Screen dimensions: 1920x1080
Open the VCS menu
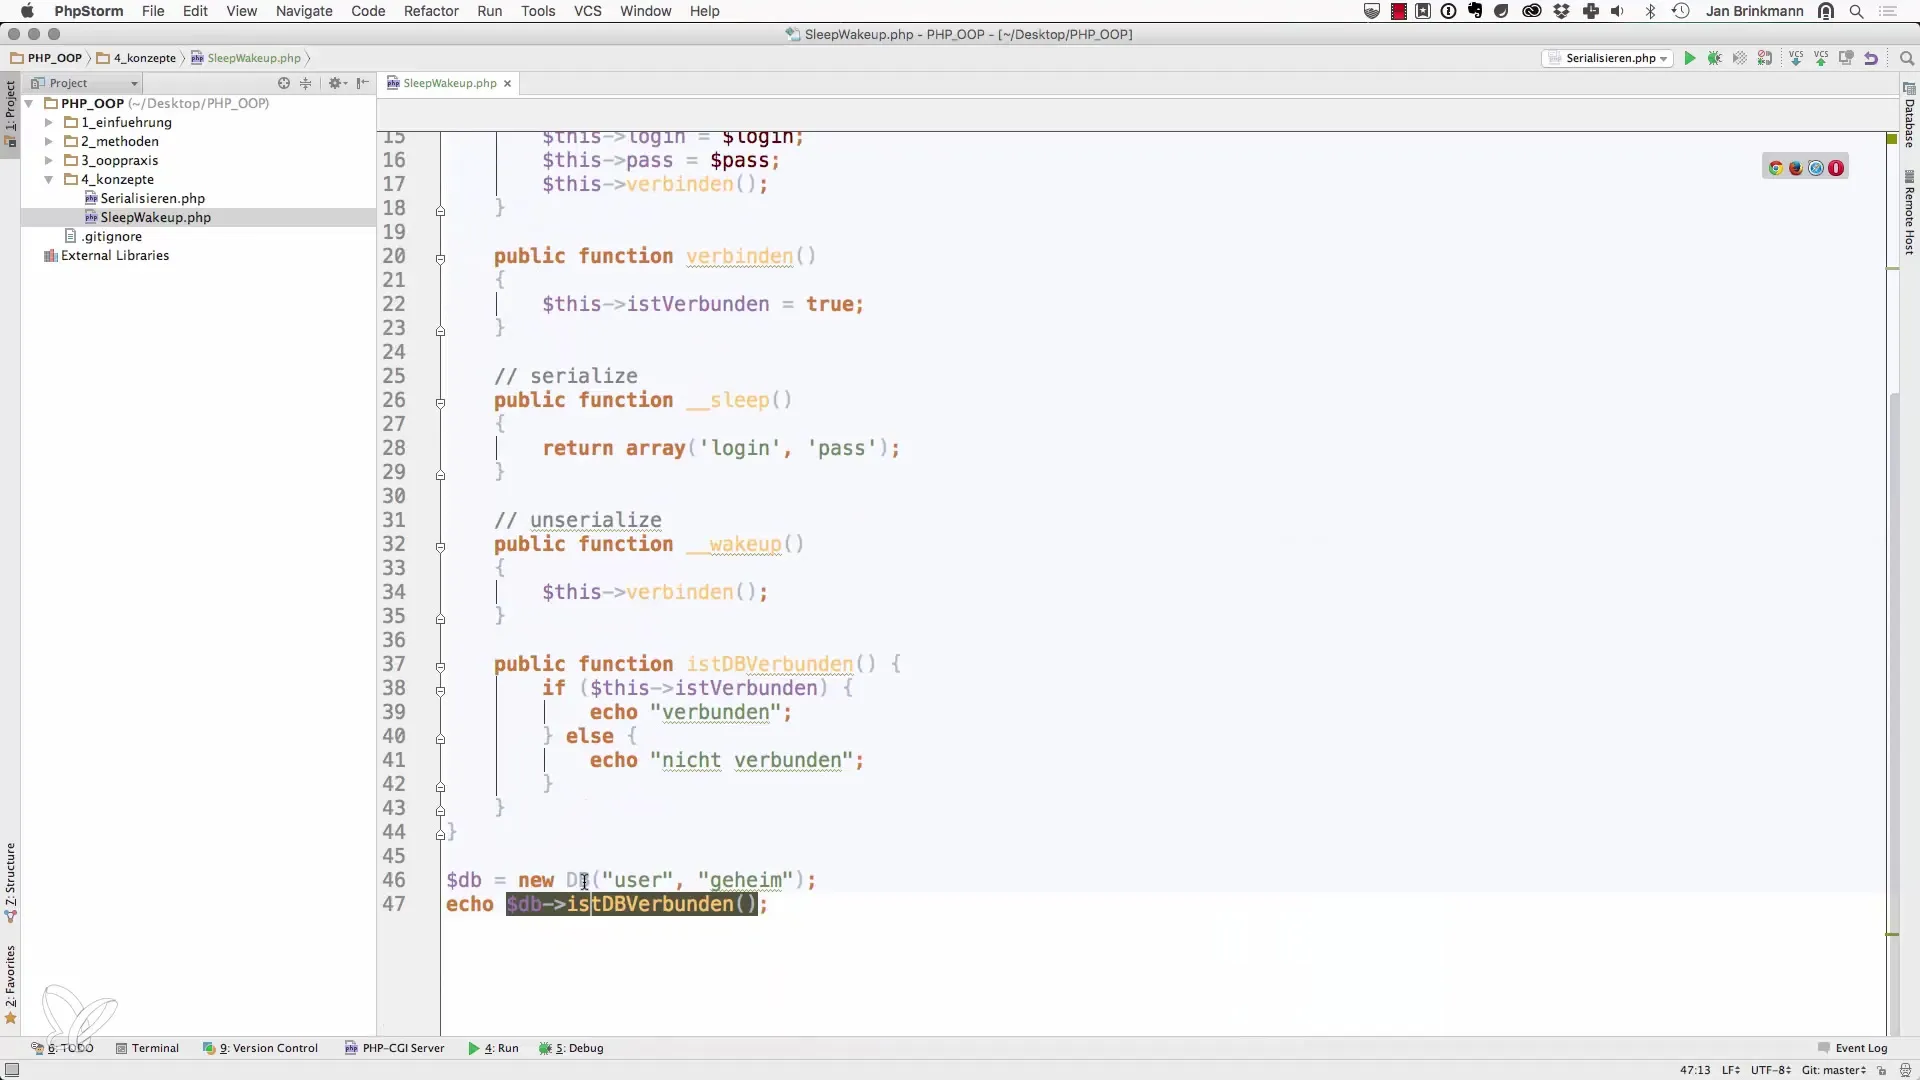(x=587, y=11)
